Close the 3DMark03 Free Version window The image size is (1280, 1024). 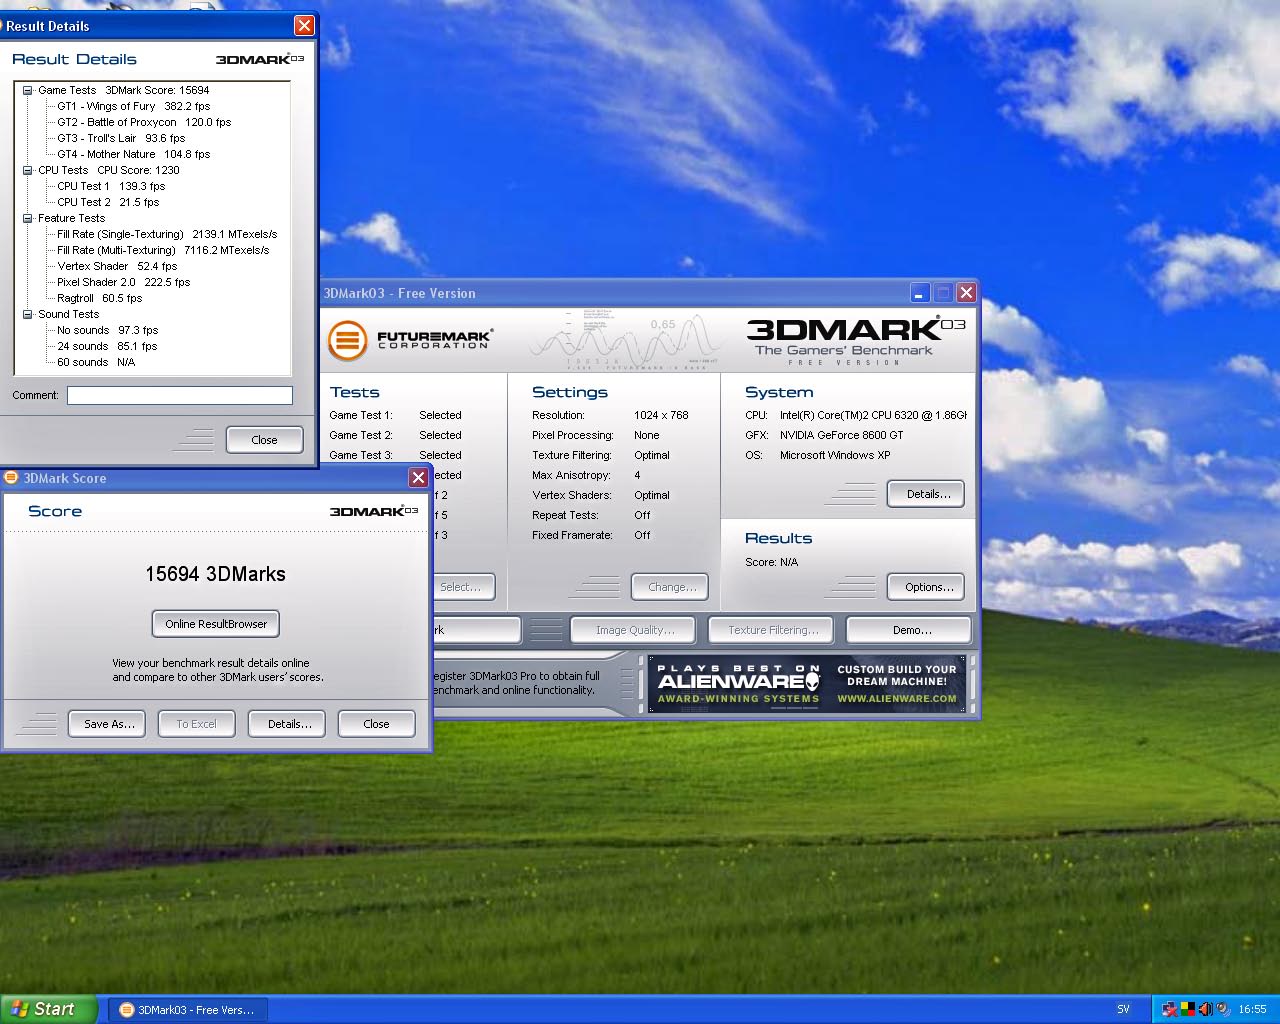966,293
